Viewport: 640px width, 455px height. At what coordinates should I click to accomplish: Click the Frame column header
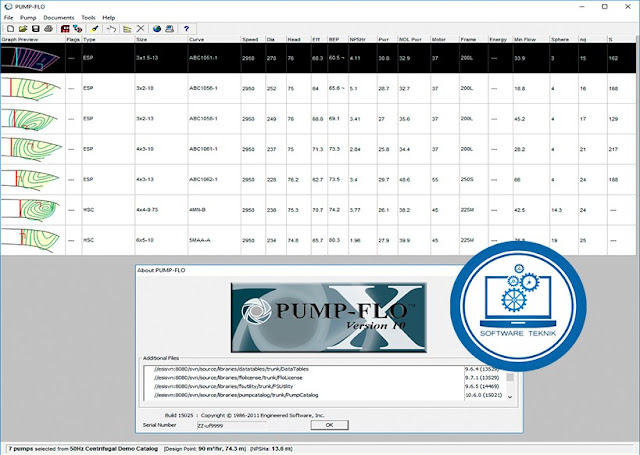coord(473,40)
